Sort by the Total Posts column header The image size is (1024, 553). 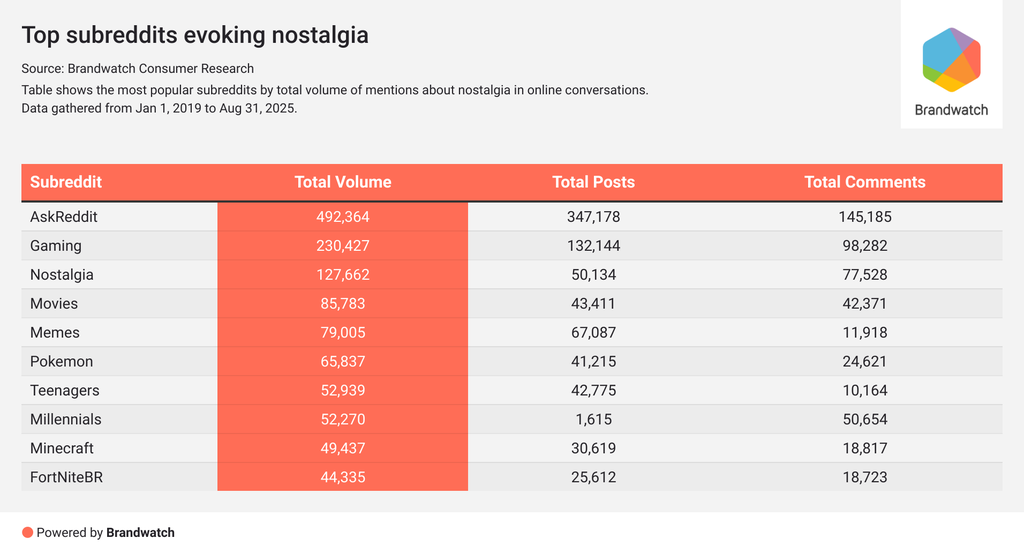coord(593,182)
